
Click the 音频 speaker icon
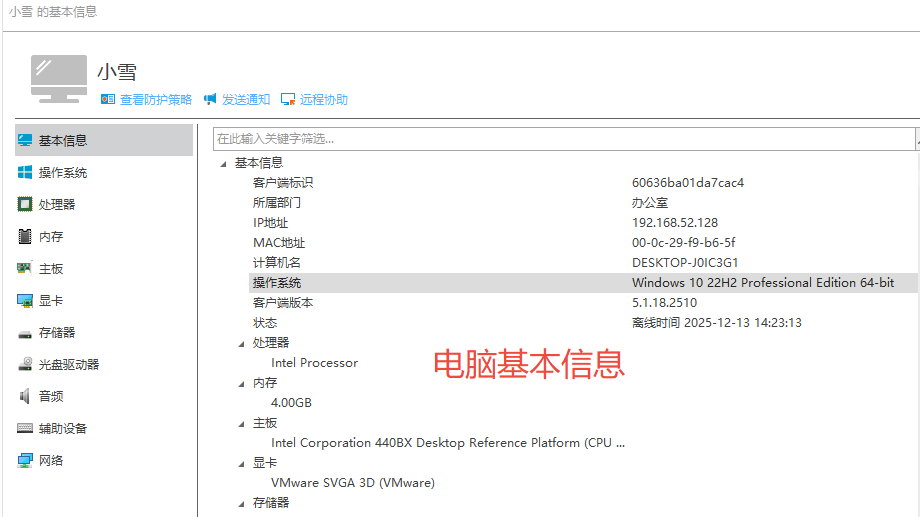pos(25,396)
